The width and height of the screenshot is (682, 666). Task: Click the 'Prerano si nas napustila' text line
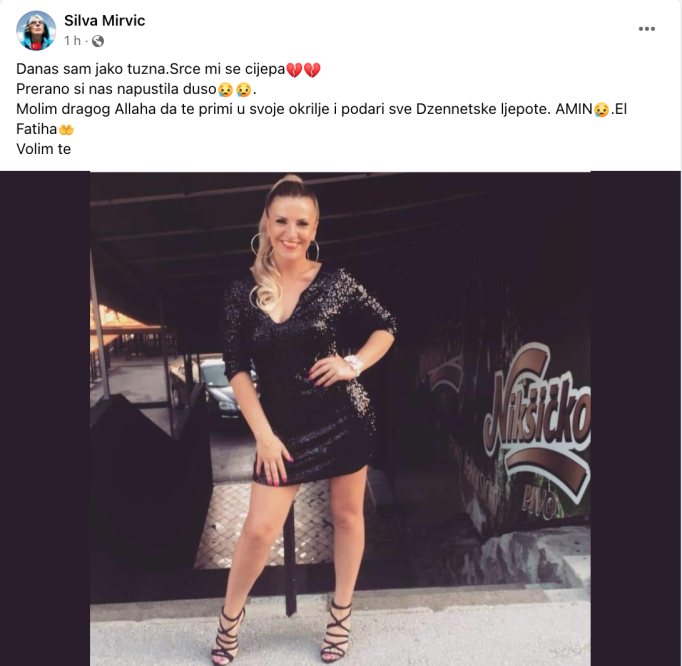click(x=136, y=90)
